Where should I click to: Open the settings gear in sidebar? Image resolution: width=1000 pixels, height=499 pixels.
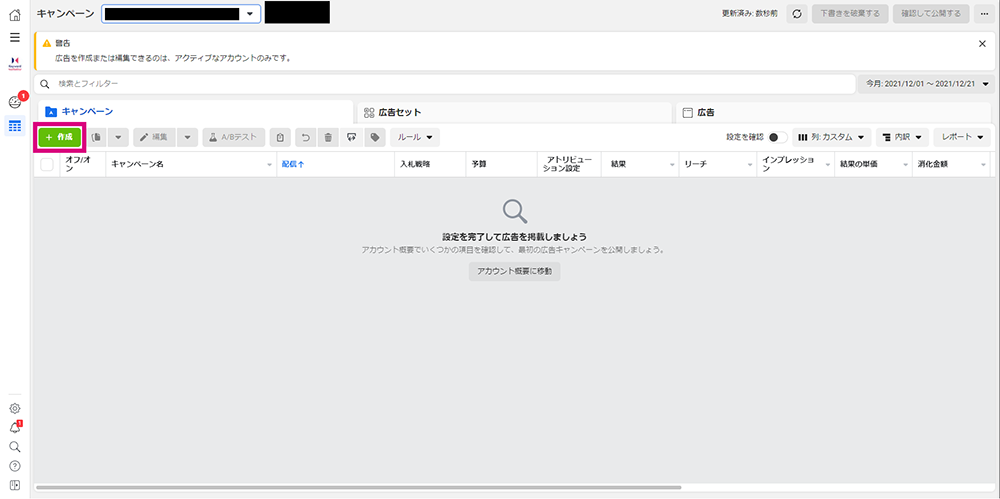pyautogui.click(x=15, y=408)
